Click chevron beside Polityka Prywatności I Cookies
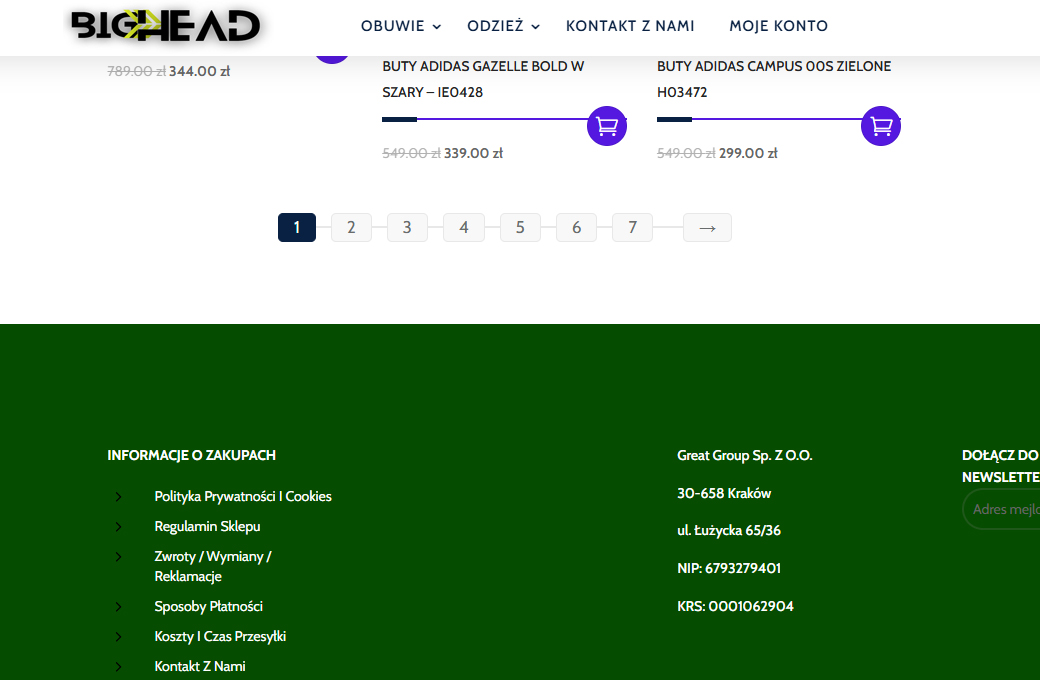 (119, 496)
